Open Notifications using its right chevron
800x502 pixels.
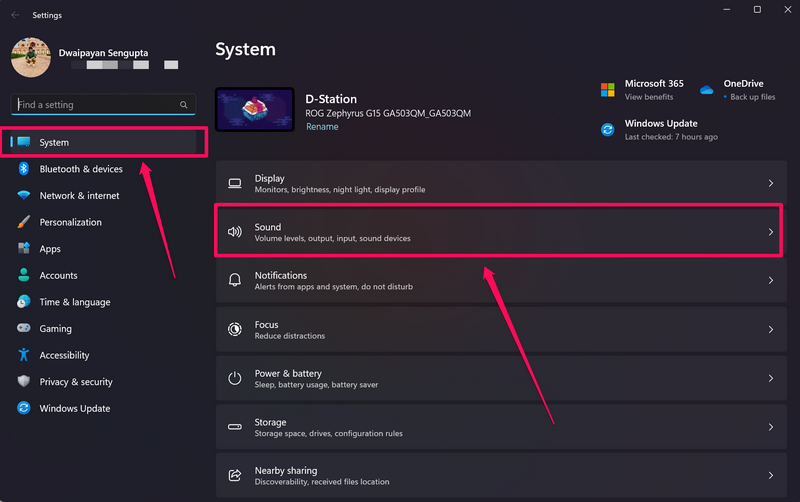(770, 281)
